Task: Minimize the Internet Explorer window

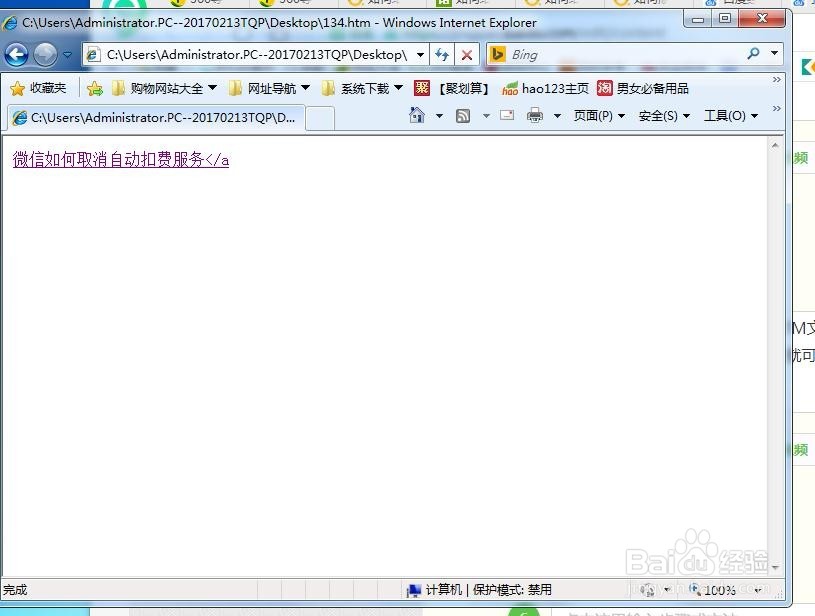Action: [698, 19]
